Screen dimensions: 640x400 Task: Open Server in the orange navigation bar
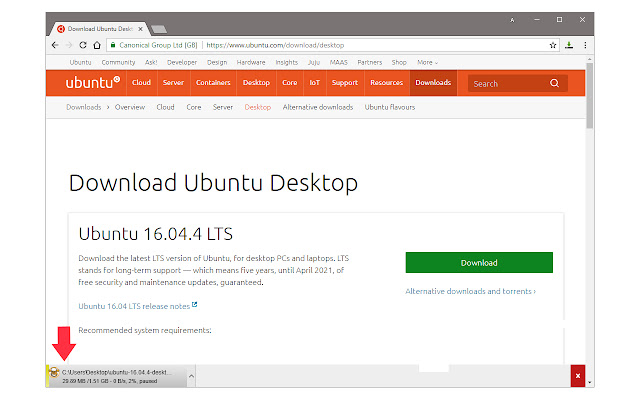click(x=173, y=82)
